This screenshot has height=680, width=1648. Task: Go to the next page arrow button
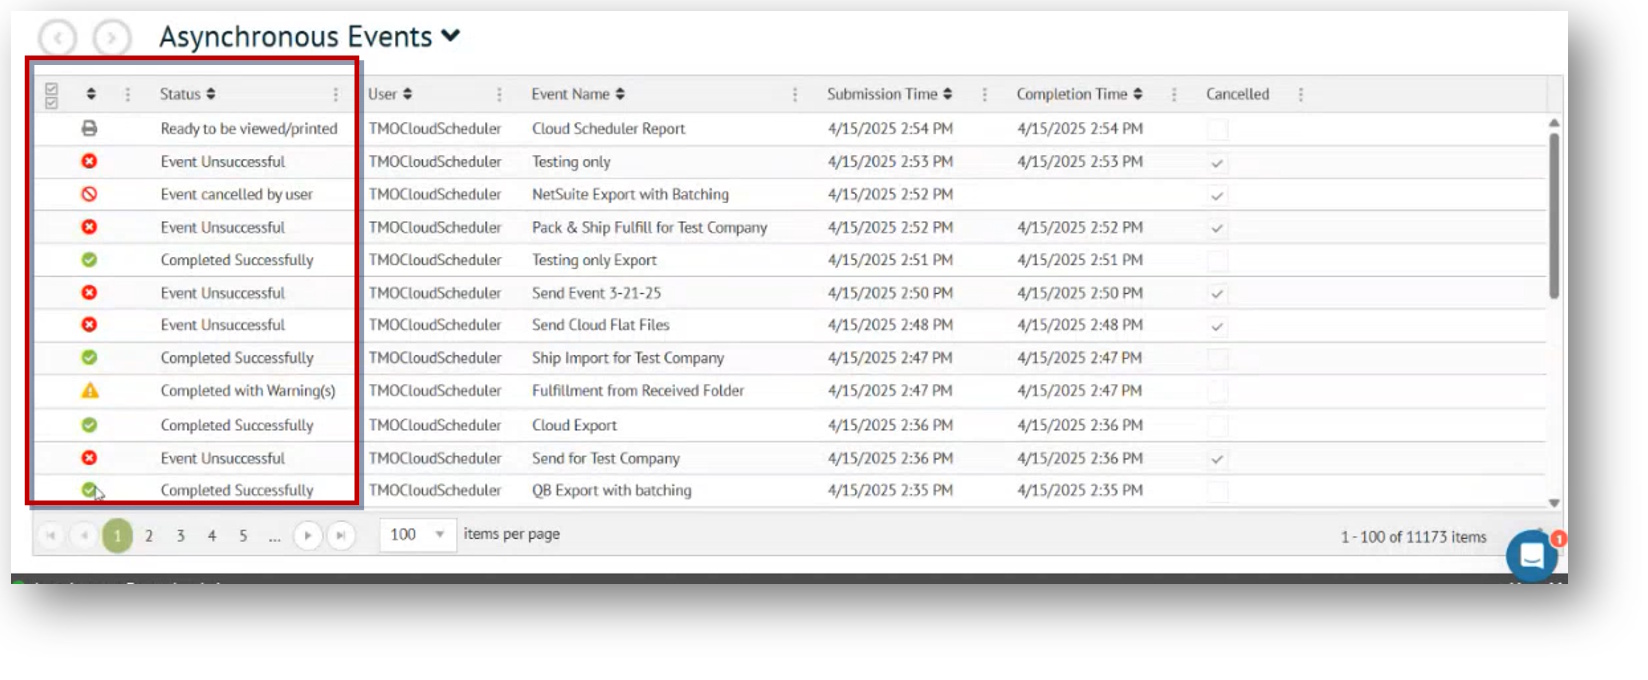pyautogui.click(x=307, y=536)
